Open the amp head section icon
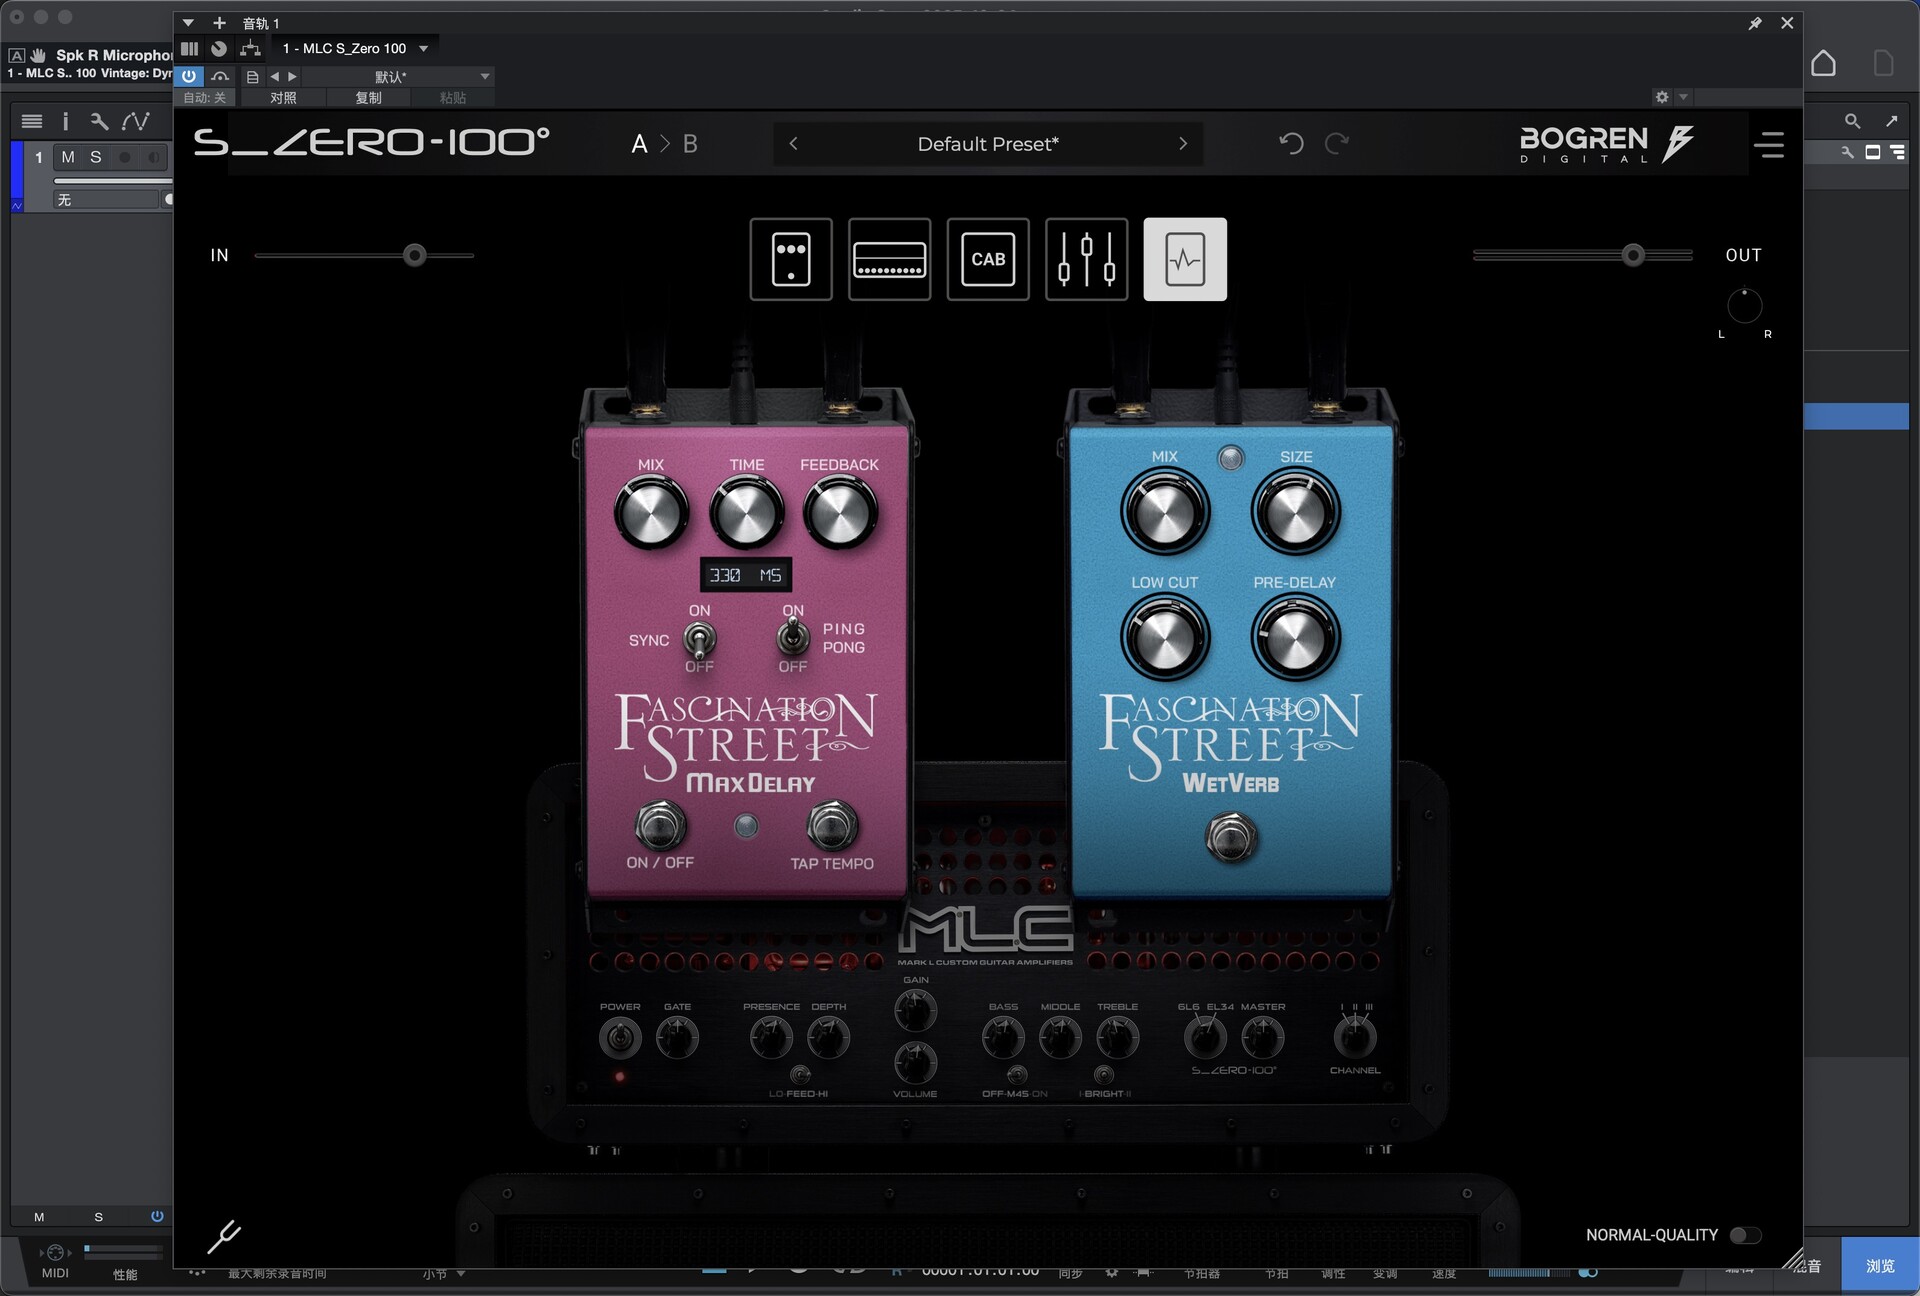 click(x=889, y=259)
